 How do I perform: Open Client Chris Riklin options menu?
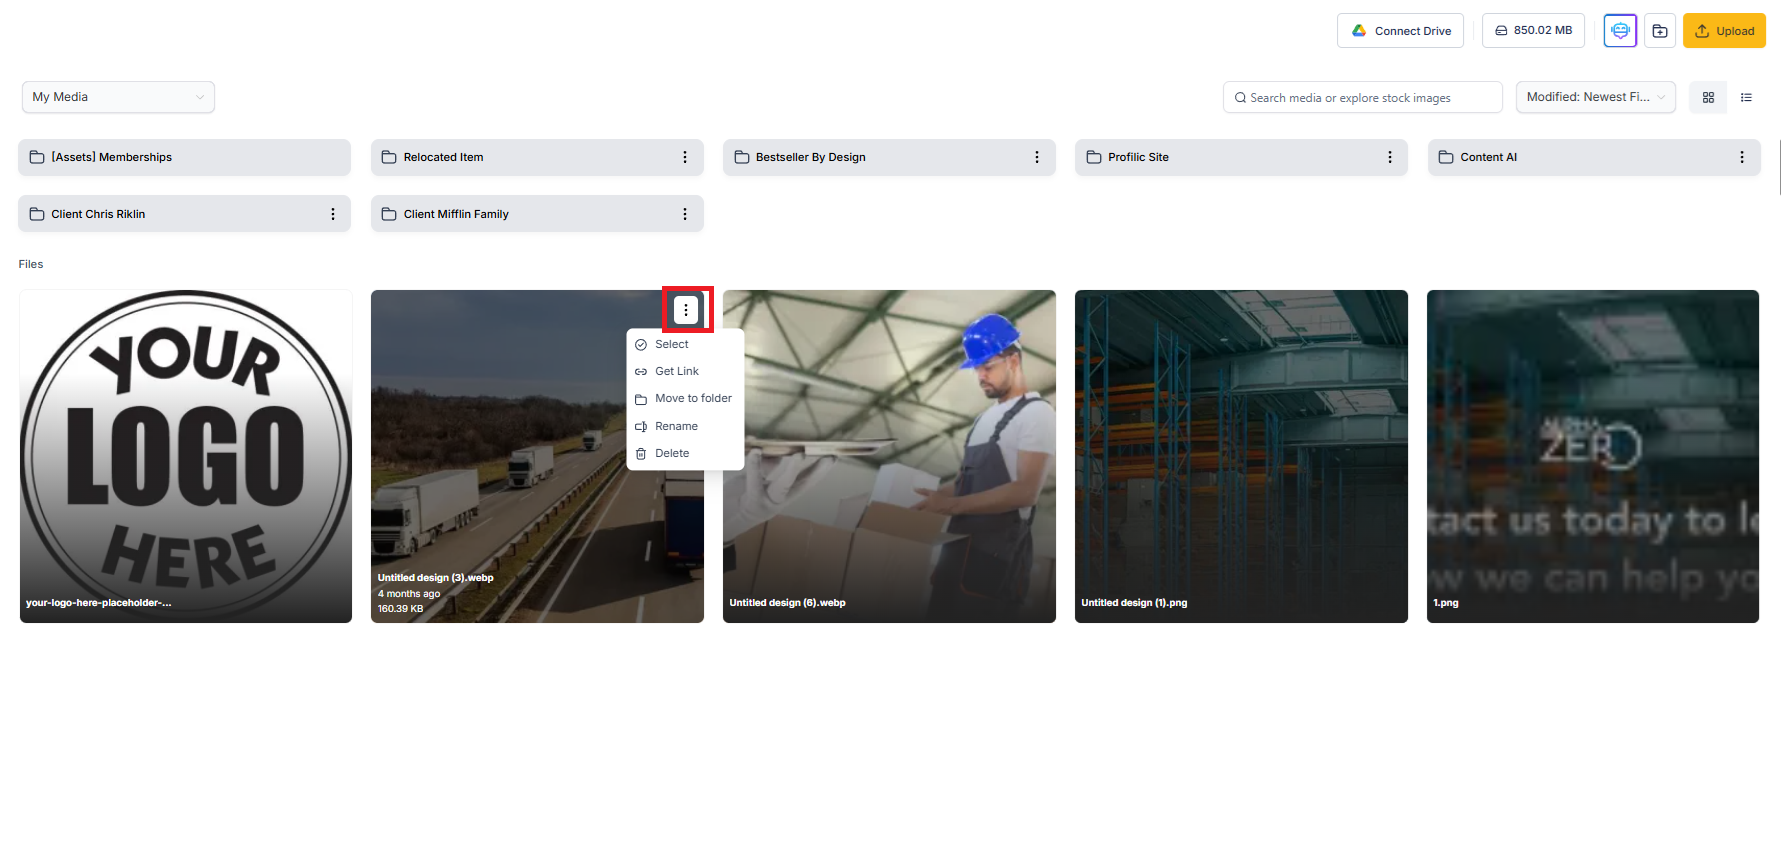click(x=333, y=214)
